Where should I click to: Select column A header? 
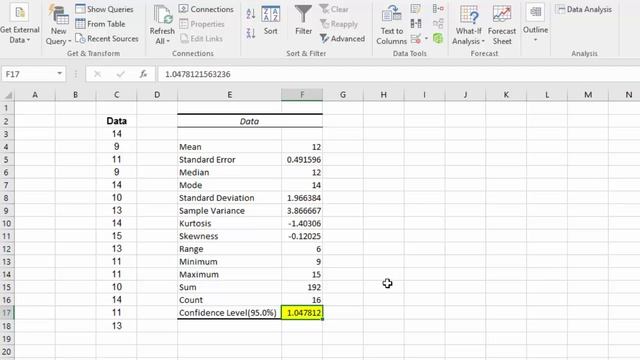pyautogui.click(x=35, y=95)
